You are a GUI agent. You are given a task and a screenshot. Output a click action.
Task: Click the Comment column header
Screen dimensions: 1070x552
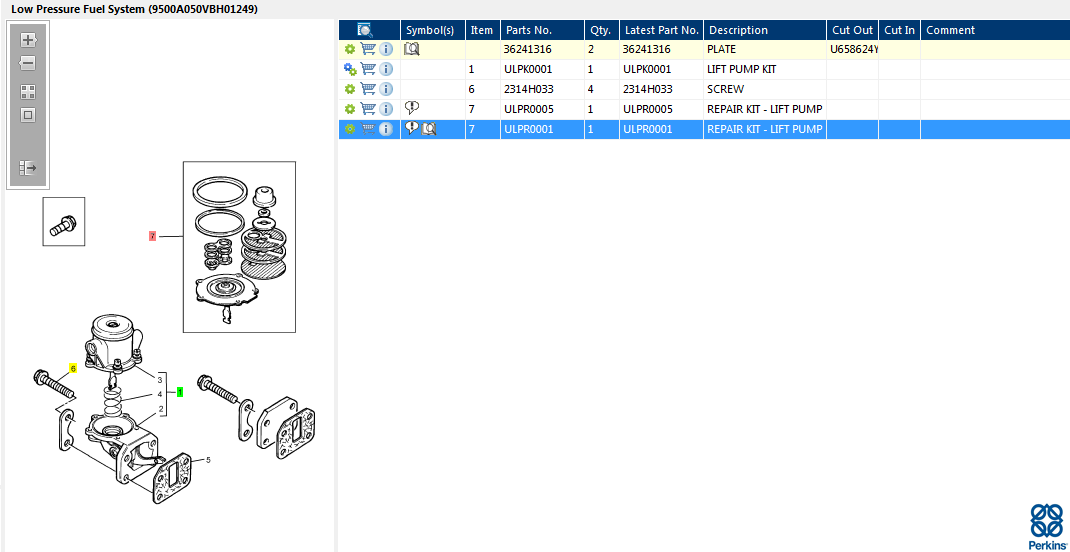click(x=995, y=30)
